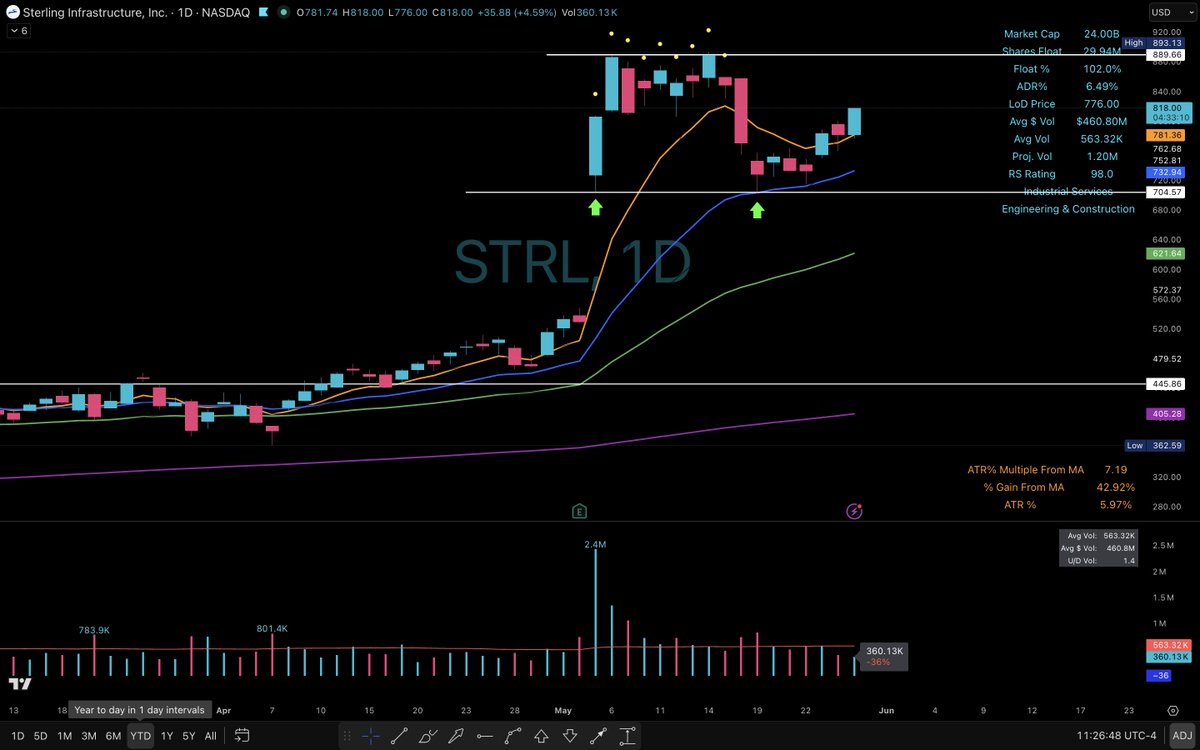Choose the price range measure tool
Screen dimensions: 1200x750
point(627,736)
